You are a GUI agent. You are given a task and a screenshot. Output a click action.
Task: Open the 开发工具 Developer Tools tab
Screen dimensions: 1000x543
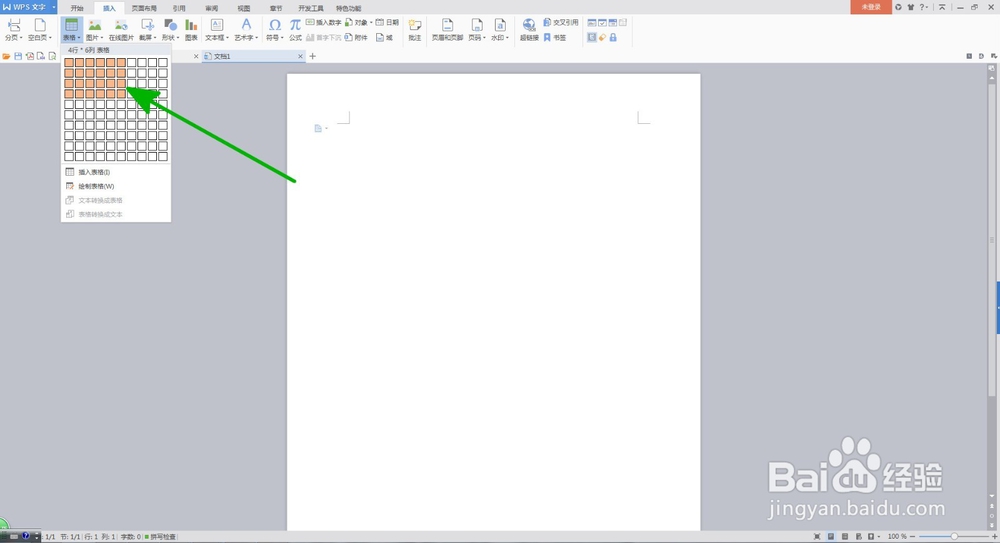[311, 8]
